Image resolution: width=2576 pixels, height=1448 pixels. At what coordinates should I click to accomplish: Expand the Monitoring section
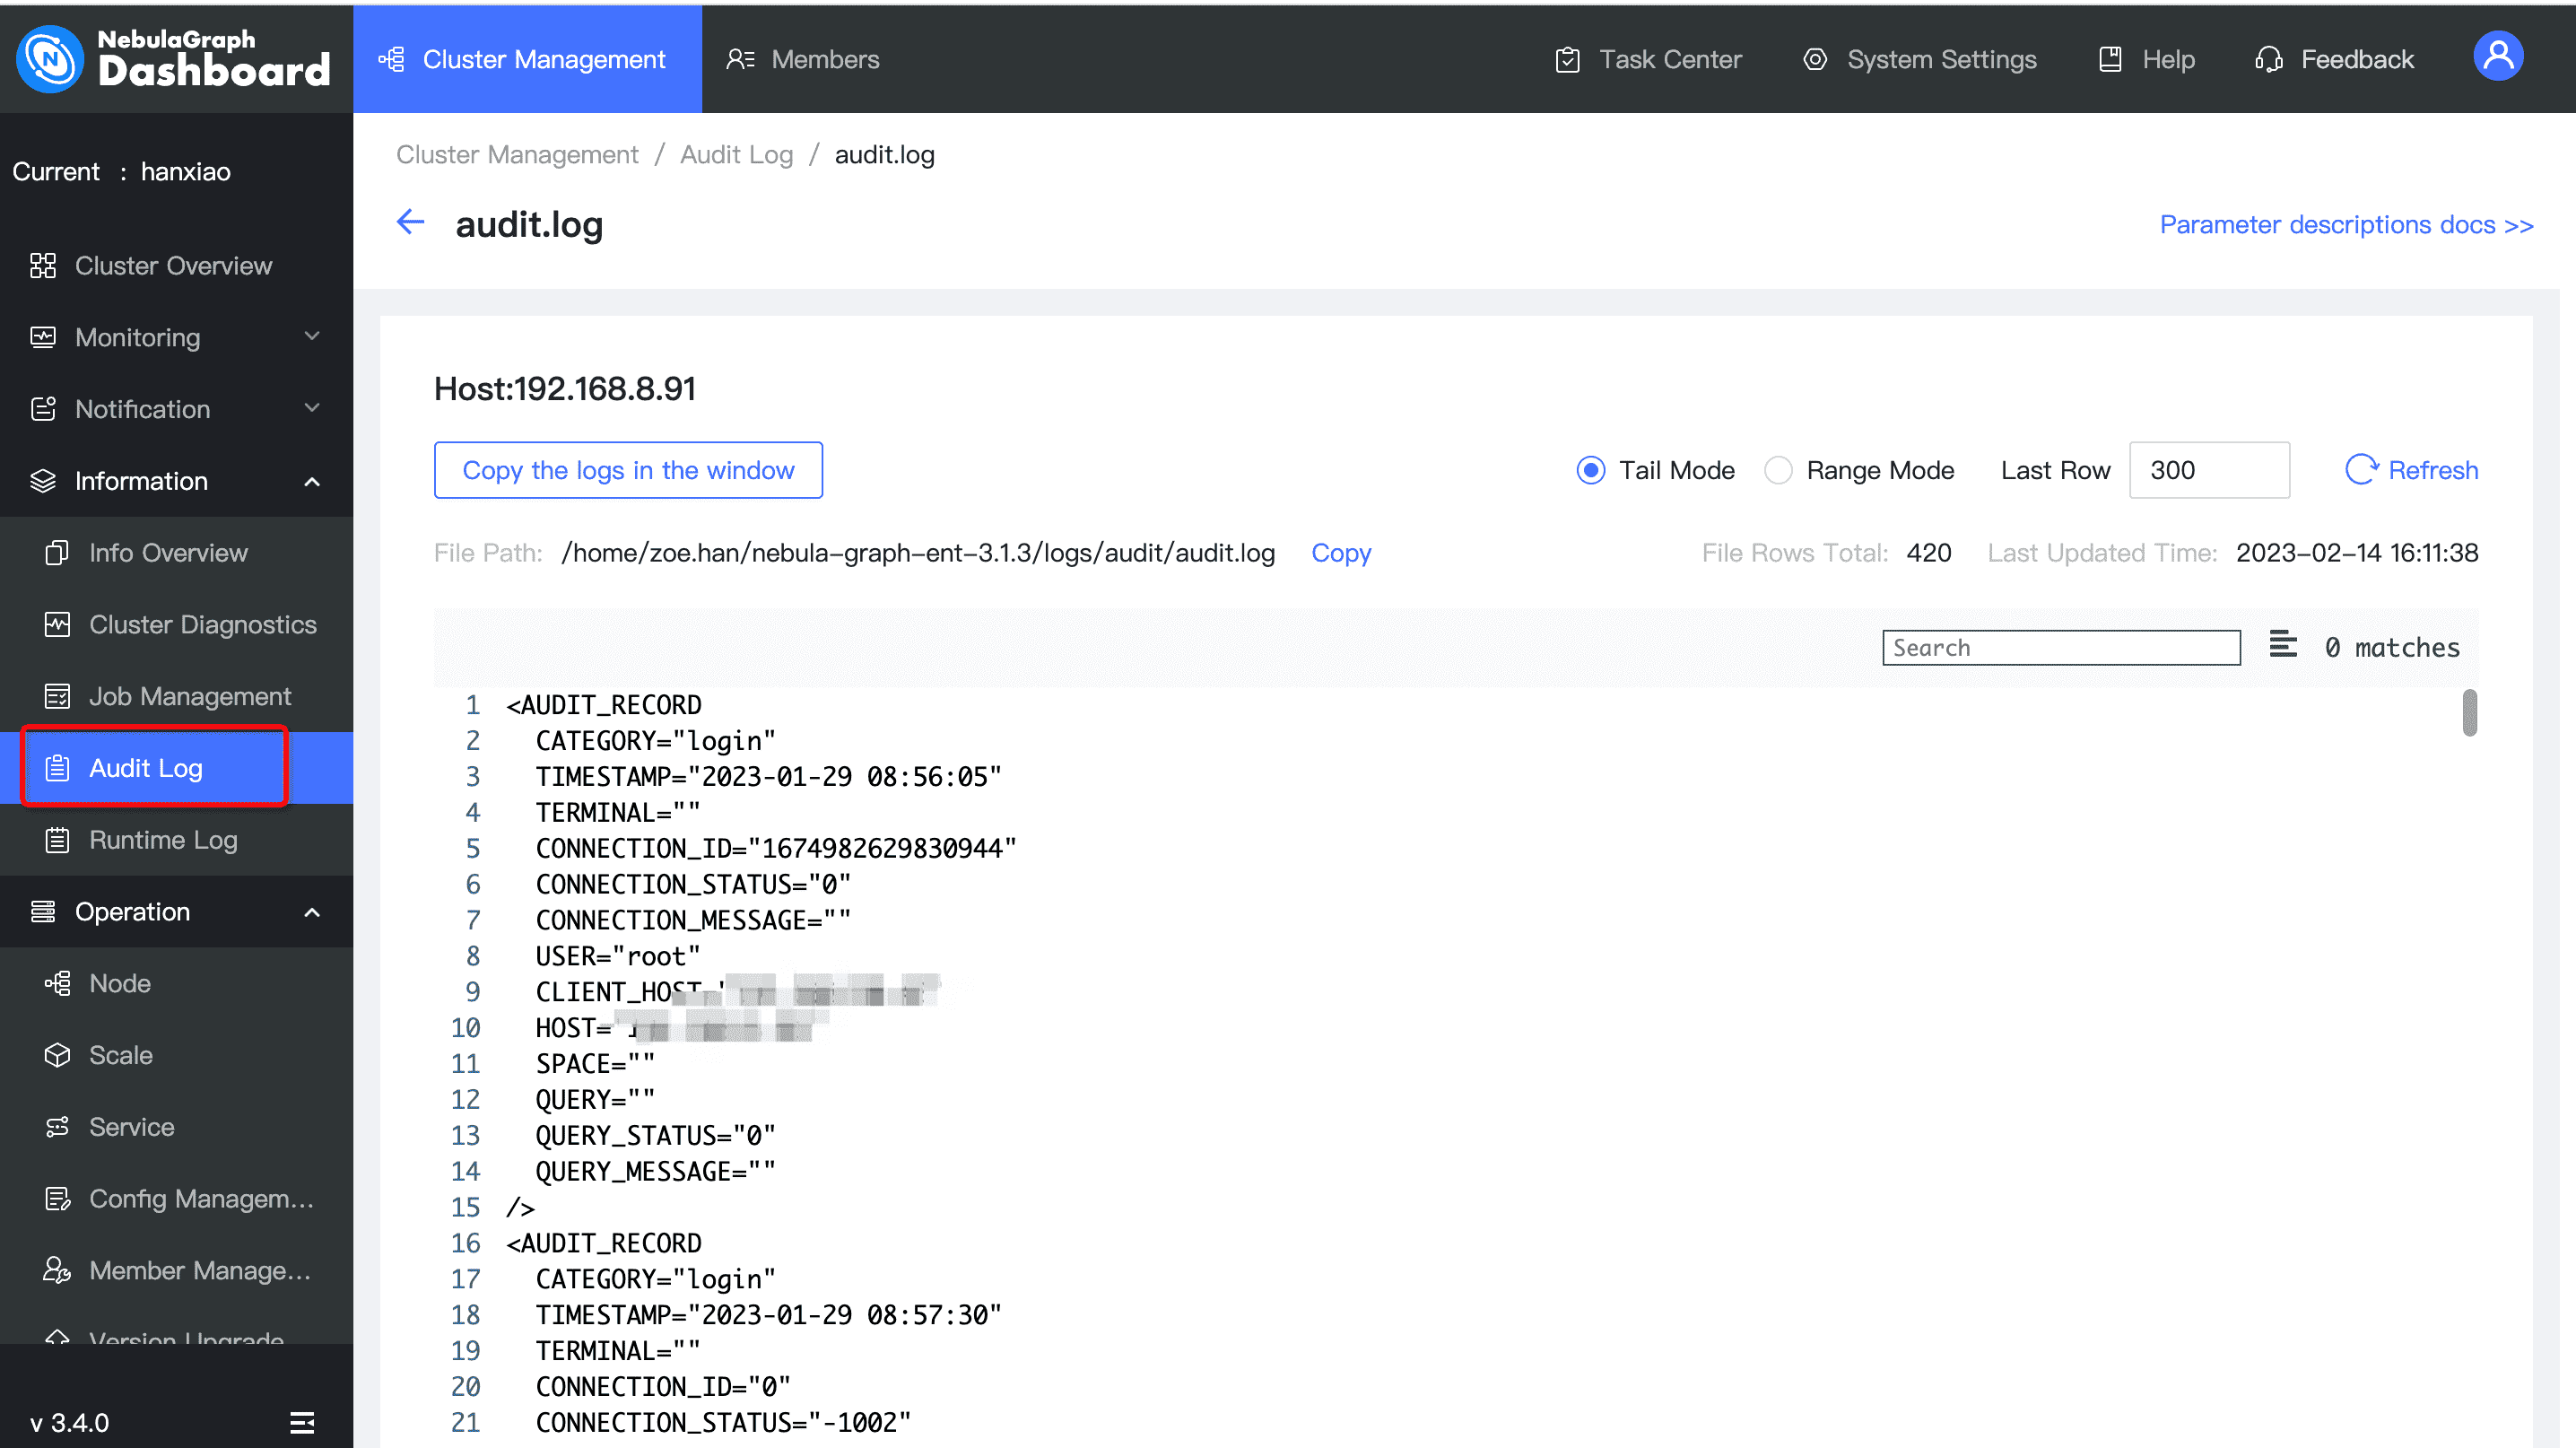[311, 337]
